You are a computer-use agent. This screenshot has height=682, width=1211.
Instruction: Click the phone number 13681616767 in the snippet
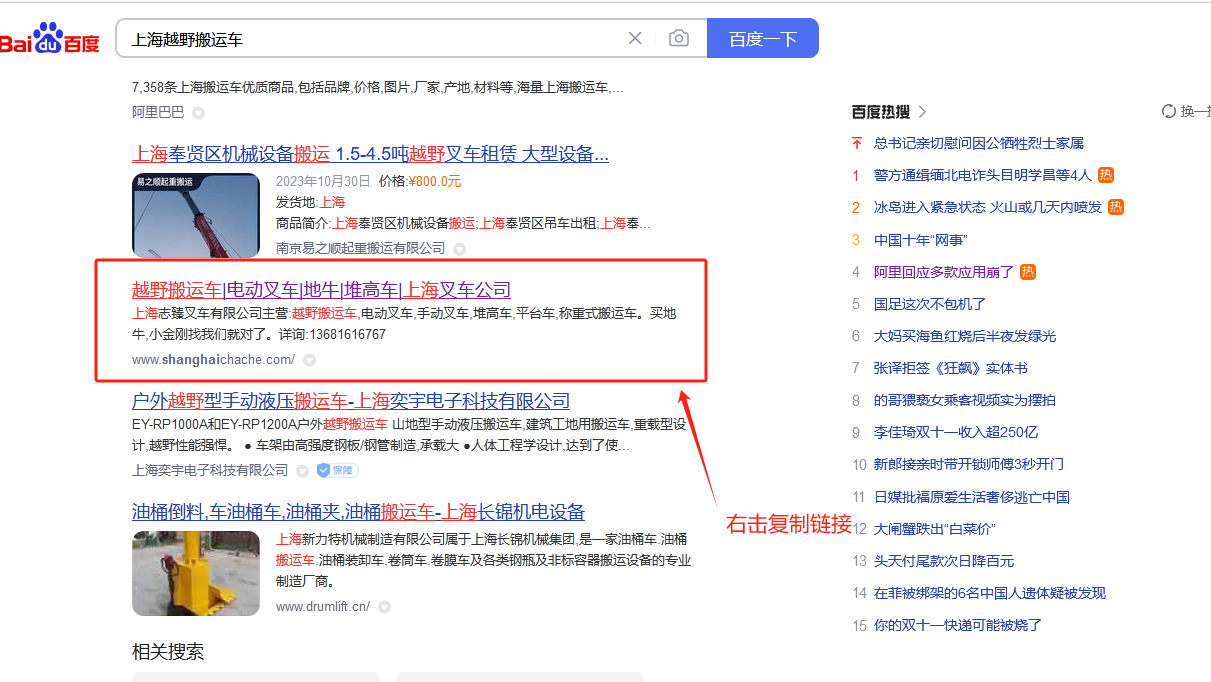click(x=347, y=334)
